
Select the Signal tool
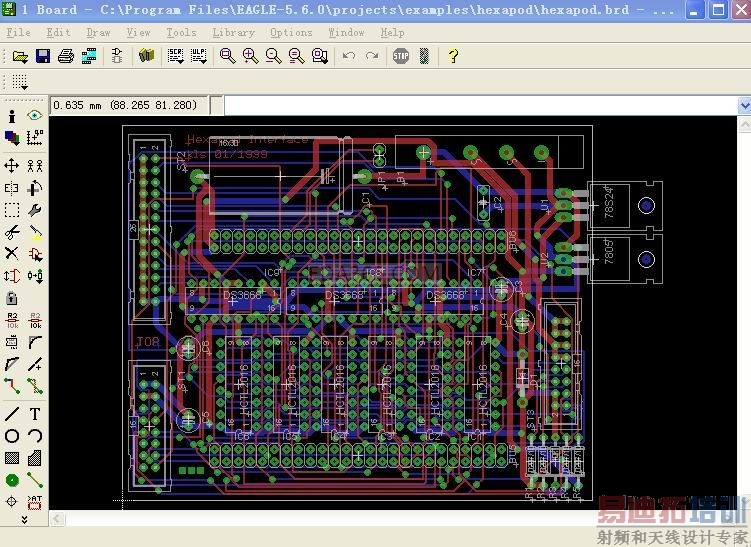(x=34, y=480)
